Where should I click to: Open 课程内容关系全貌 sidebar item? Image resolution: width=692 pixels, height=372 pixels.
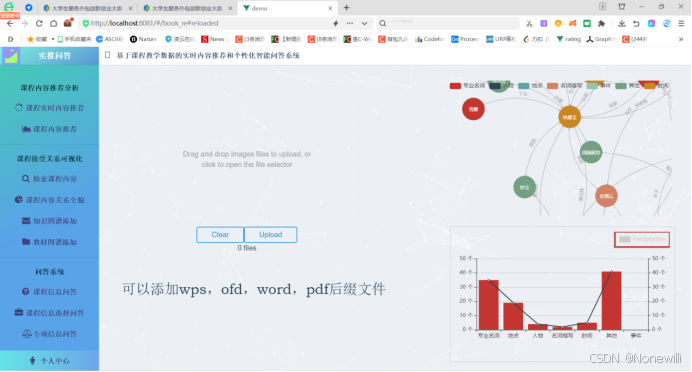(x=49, y=200)
